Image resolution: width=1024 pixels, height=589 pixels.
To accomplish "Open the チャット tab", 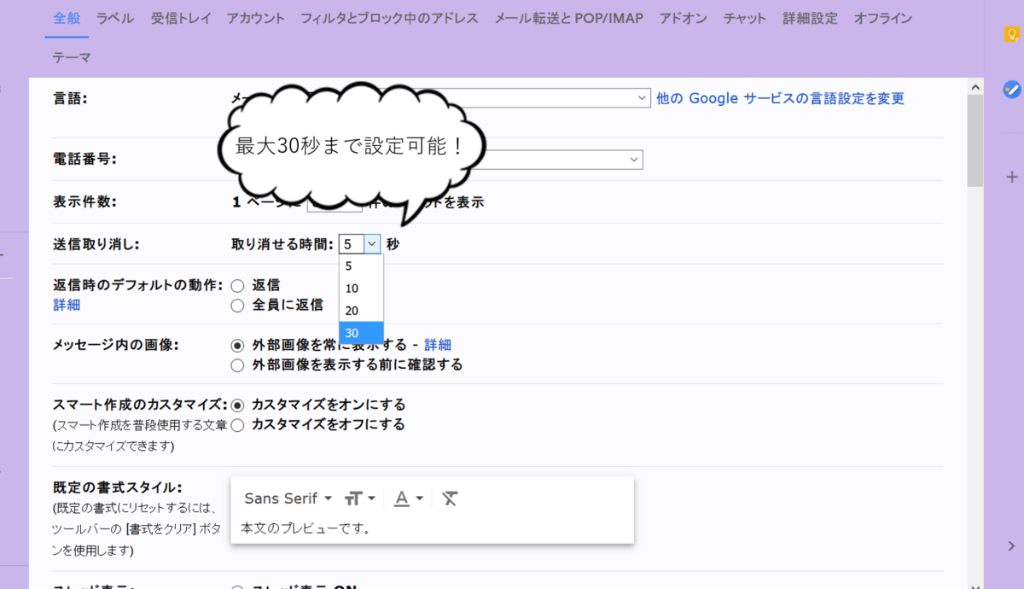I will (744, 18).
